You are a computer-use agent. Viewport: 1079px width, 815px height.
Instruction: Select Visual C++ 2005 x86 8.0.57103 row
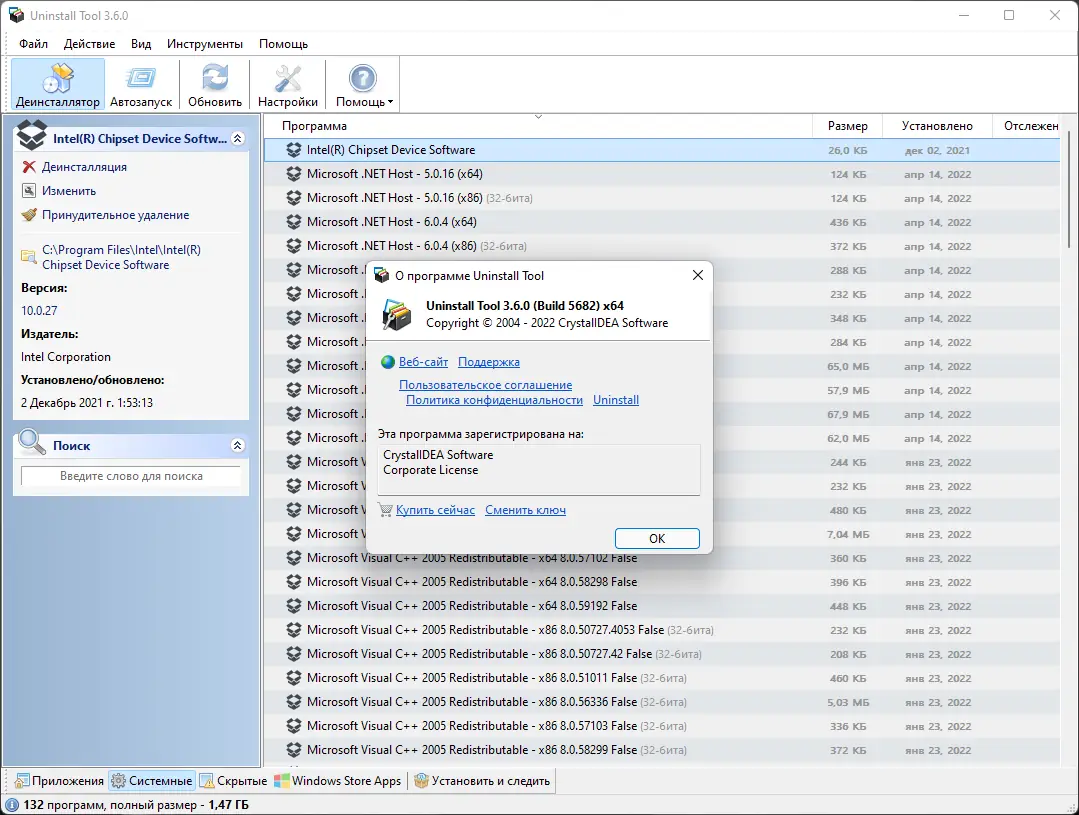tap(662, 726)
